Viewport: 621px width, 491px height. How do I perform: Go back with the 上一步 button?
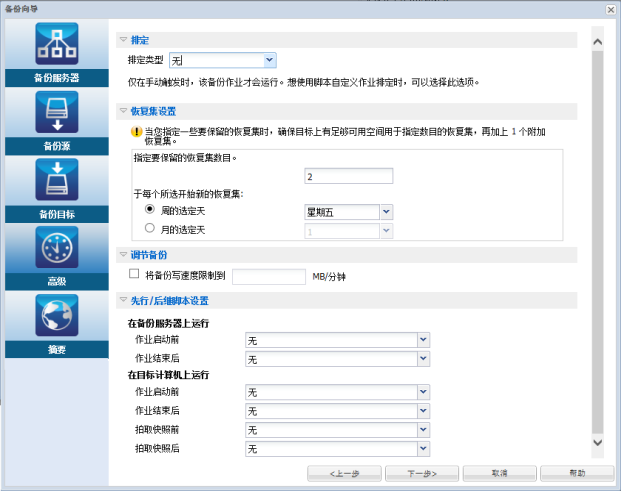(343, 472)
